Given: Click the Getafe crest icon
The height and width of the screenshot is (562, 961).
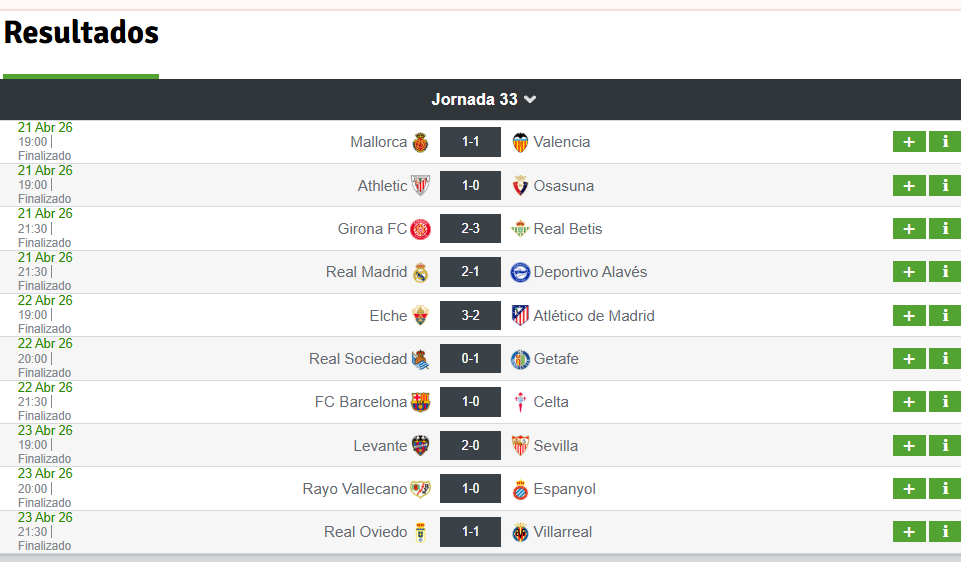Looking at the screenshot, I should pos(520,359).
